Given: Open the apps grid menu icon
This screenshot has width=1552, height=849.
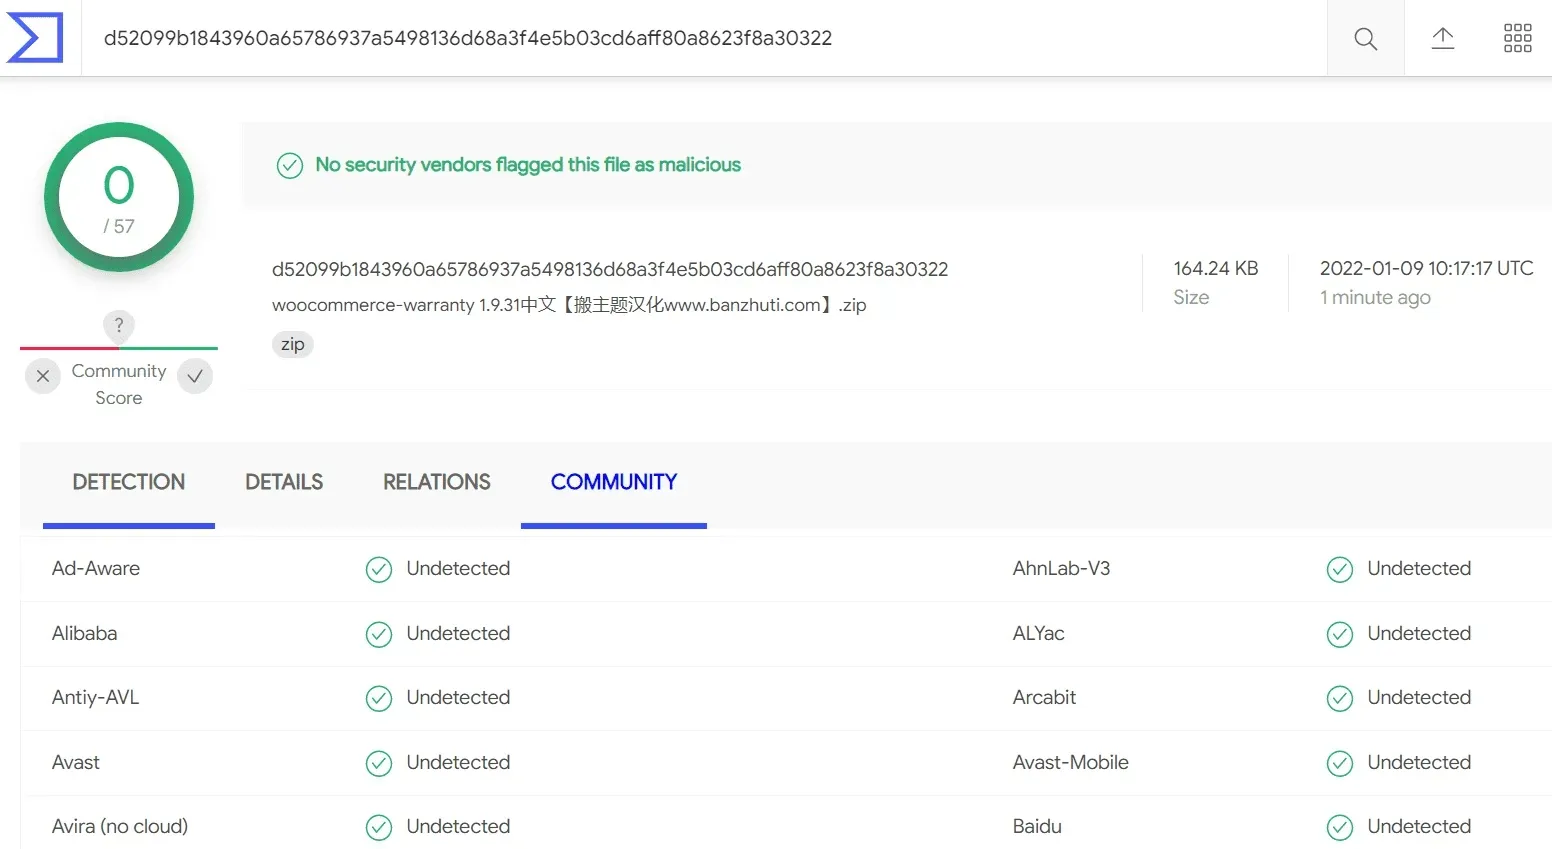Looking at the screenshot, I should point(1517,39).
